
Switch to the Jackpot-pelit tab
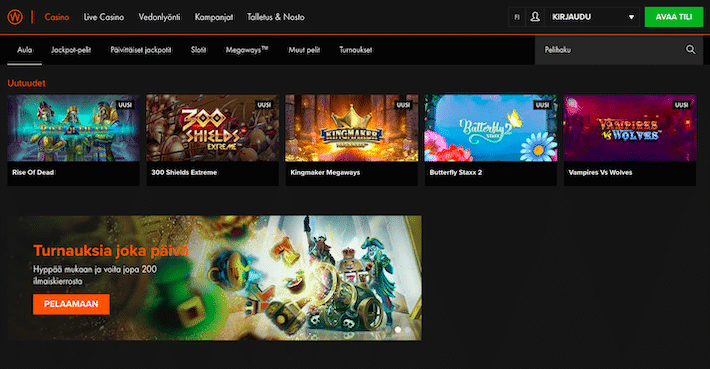pyautogui.click(x=71, y=50)
